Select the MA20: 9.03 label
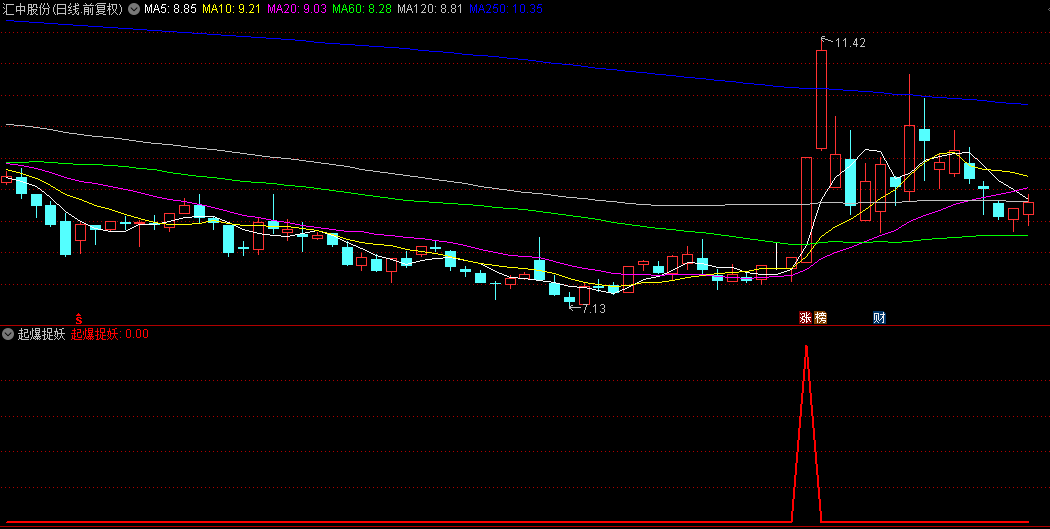This screenshot has height=529, width=1050. (296, 9)
